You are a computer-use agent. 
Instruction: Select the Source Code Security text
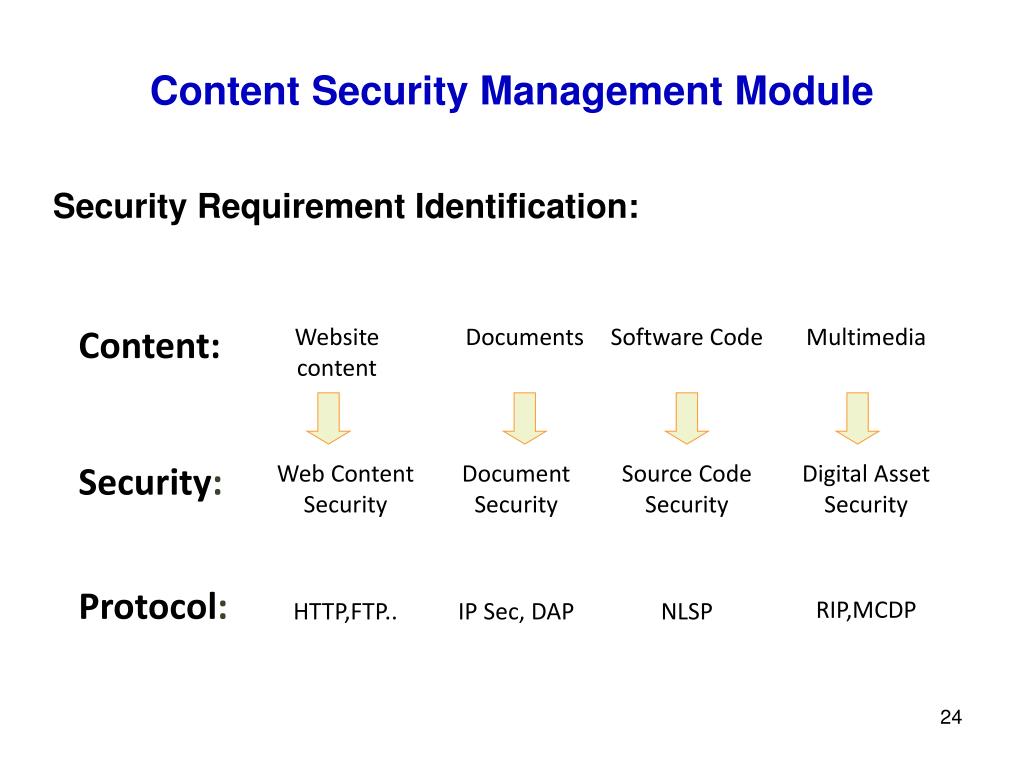coord(686,489)
